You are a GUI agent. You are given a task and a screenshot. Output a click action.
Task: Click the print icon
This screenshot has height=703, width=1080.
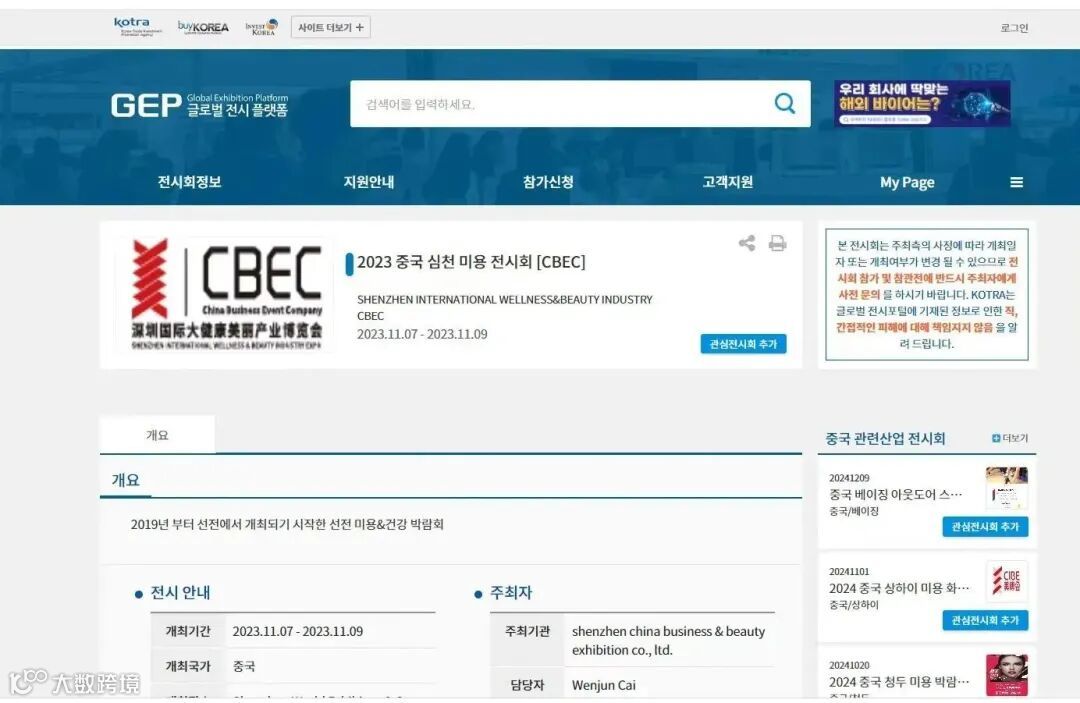click(x=778, y=243)
